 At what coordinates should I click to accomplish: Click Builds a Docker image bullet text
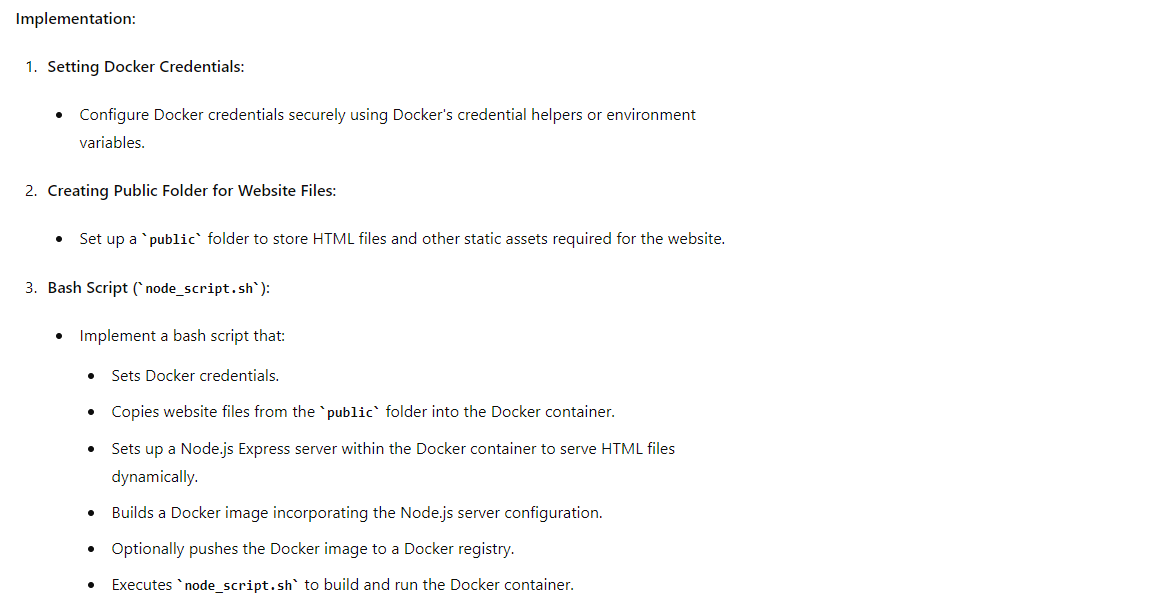pos(357,512)
